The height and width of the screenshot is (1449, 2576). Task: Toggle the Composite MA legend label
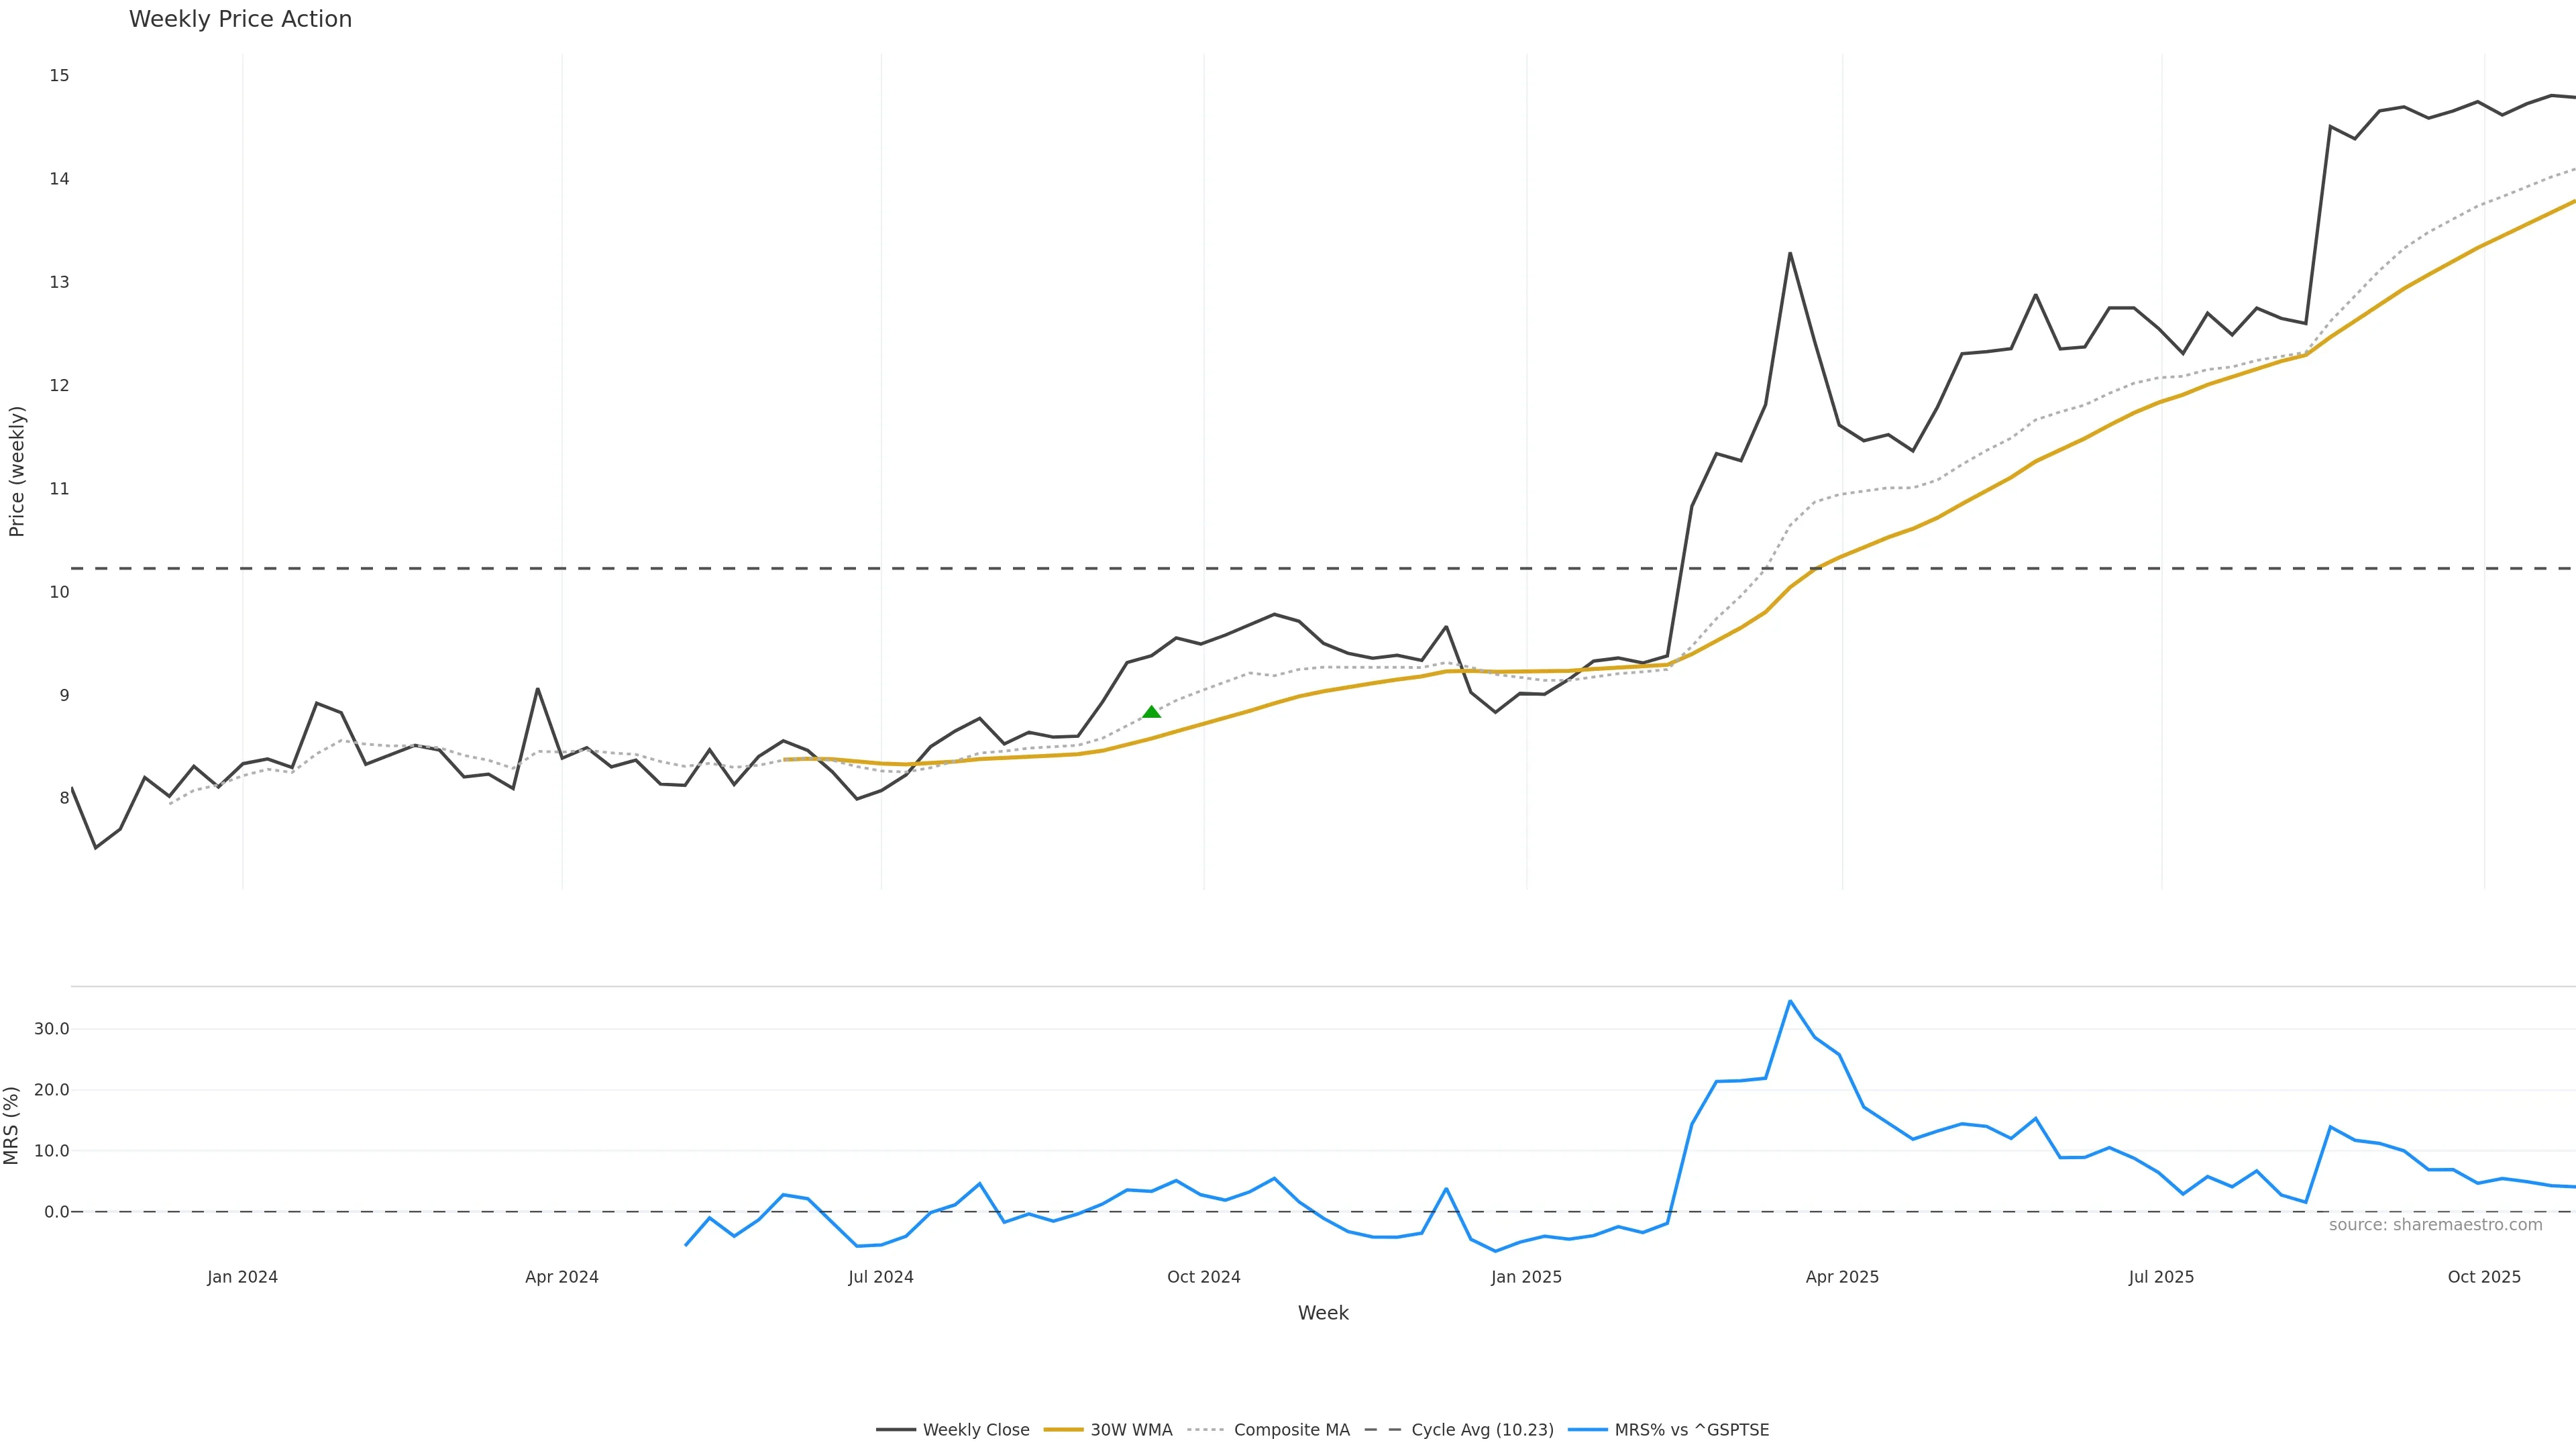(x=1291, y=1430)
